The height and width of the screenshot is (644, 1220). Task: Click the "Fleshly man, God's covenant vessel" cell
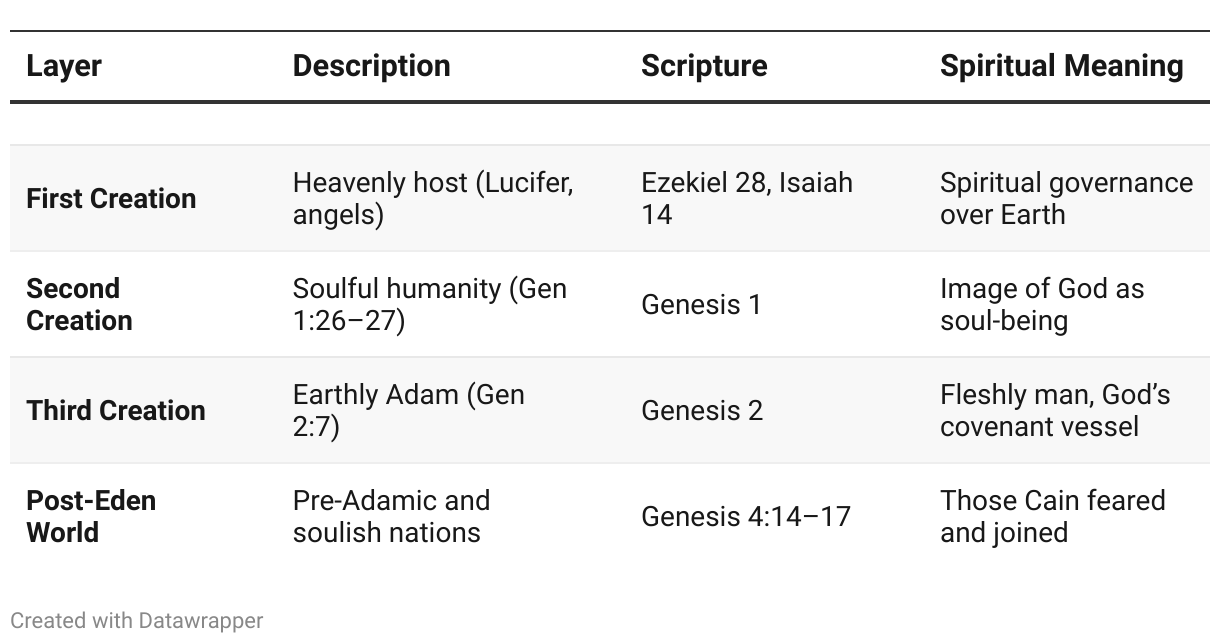[x=1054, y=410]
